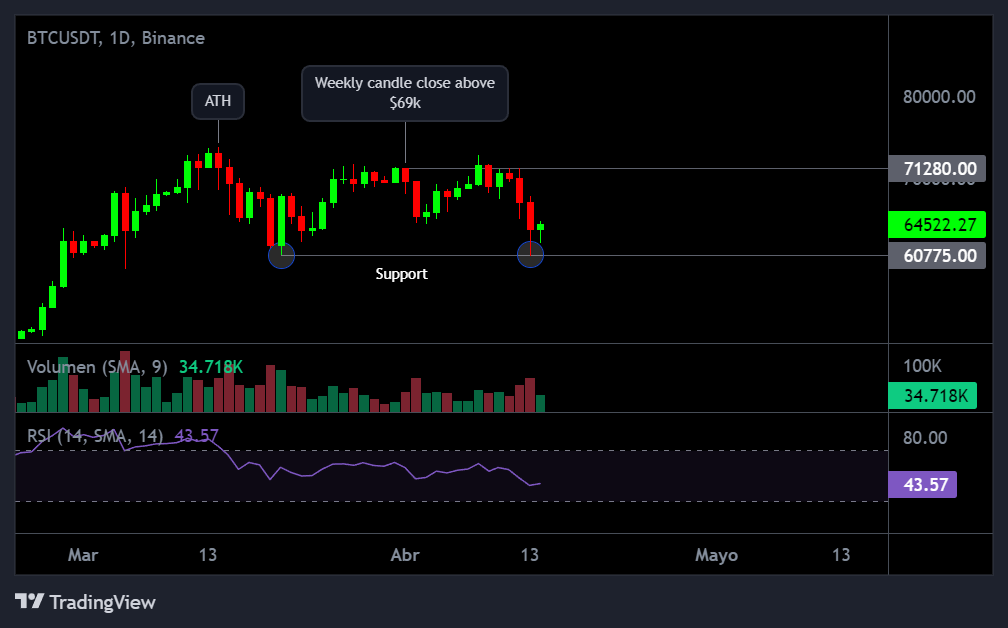Click the Volumen (SMA, 9) indicator legend
Viewport: 1008px width, 628px height.
point(97,367)
